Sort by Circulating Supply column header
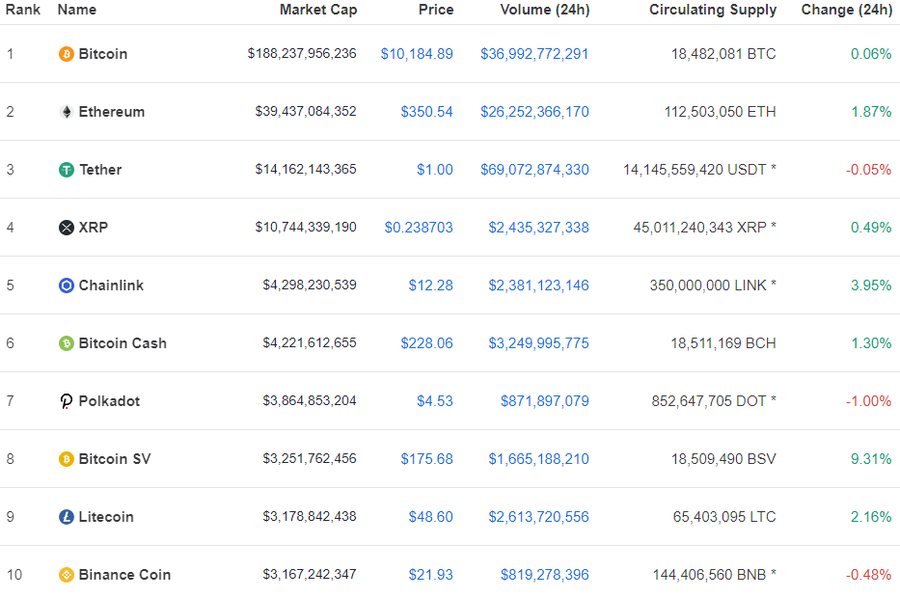Screen dimensions: 900x598 713,10
